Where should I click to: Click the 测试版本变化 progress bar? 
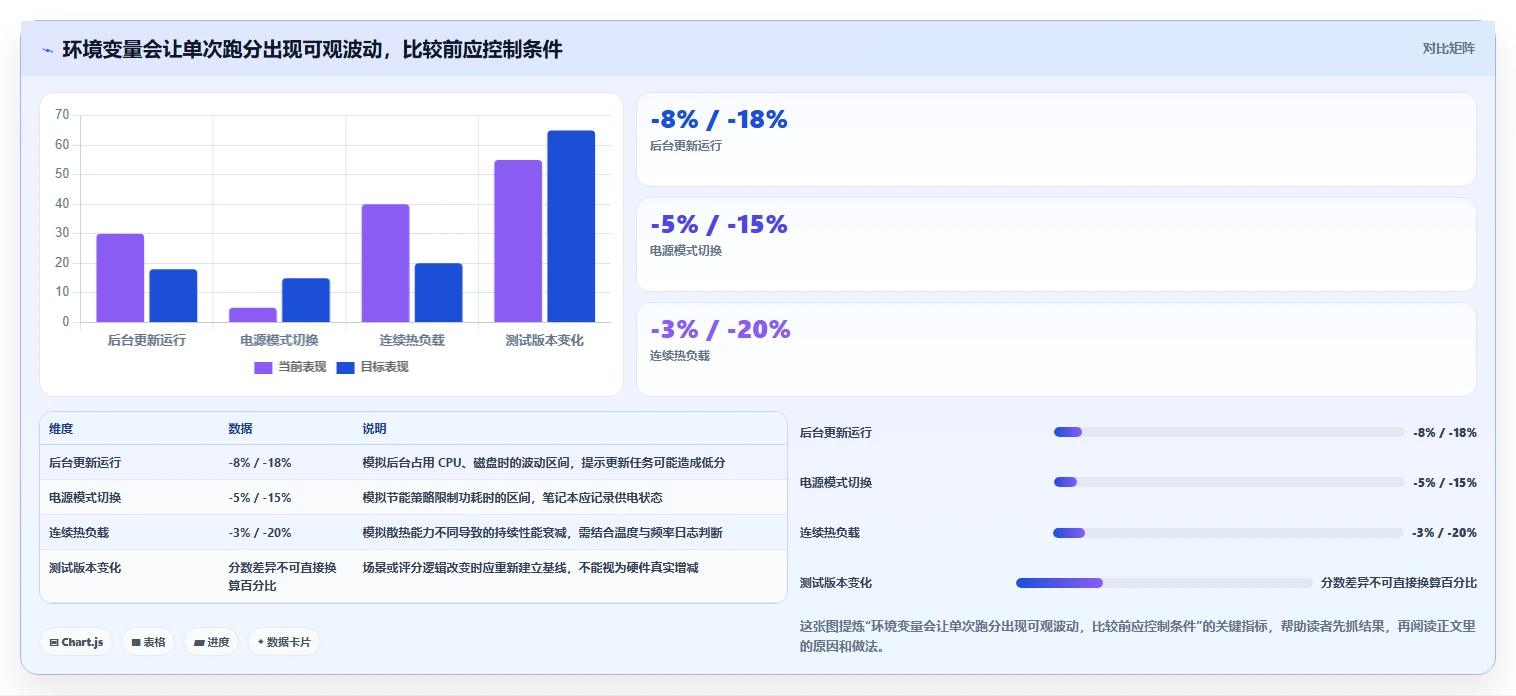tap(1164, 583)
